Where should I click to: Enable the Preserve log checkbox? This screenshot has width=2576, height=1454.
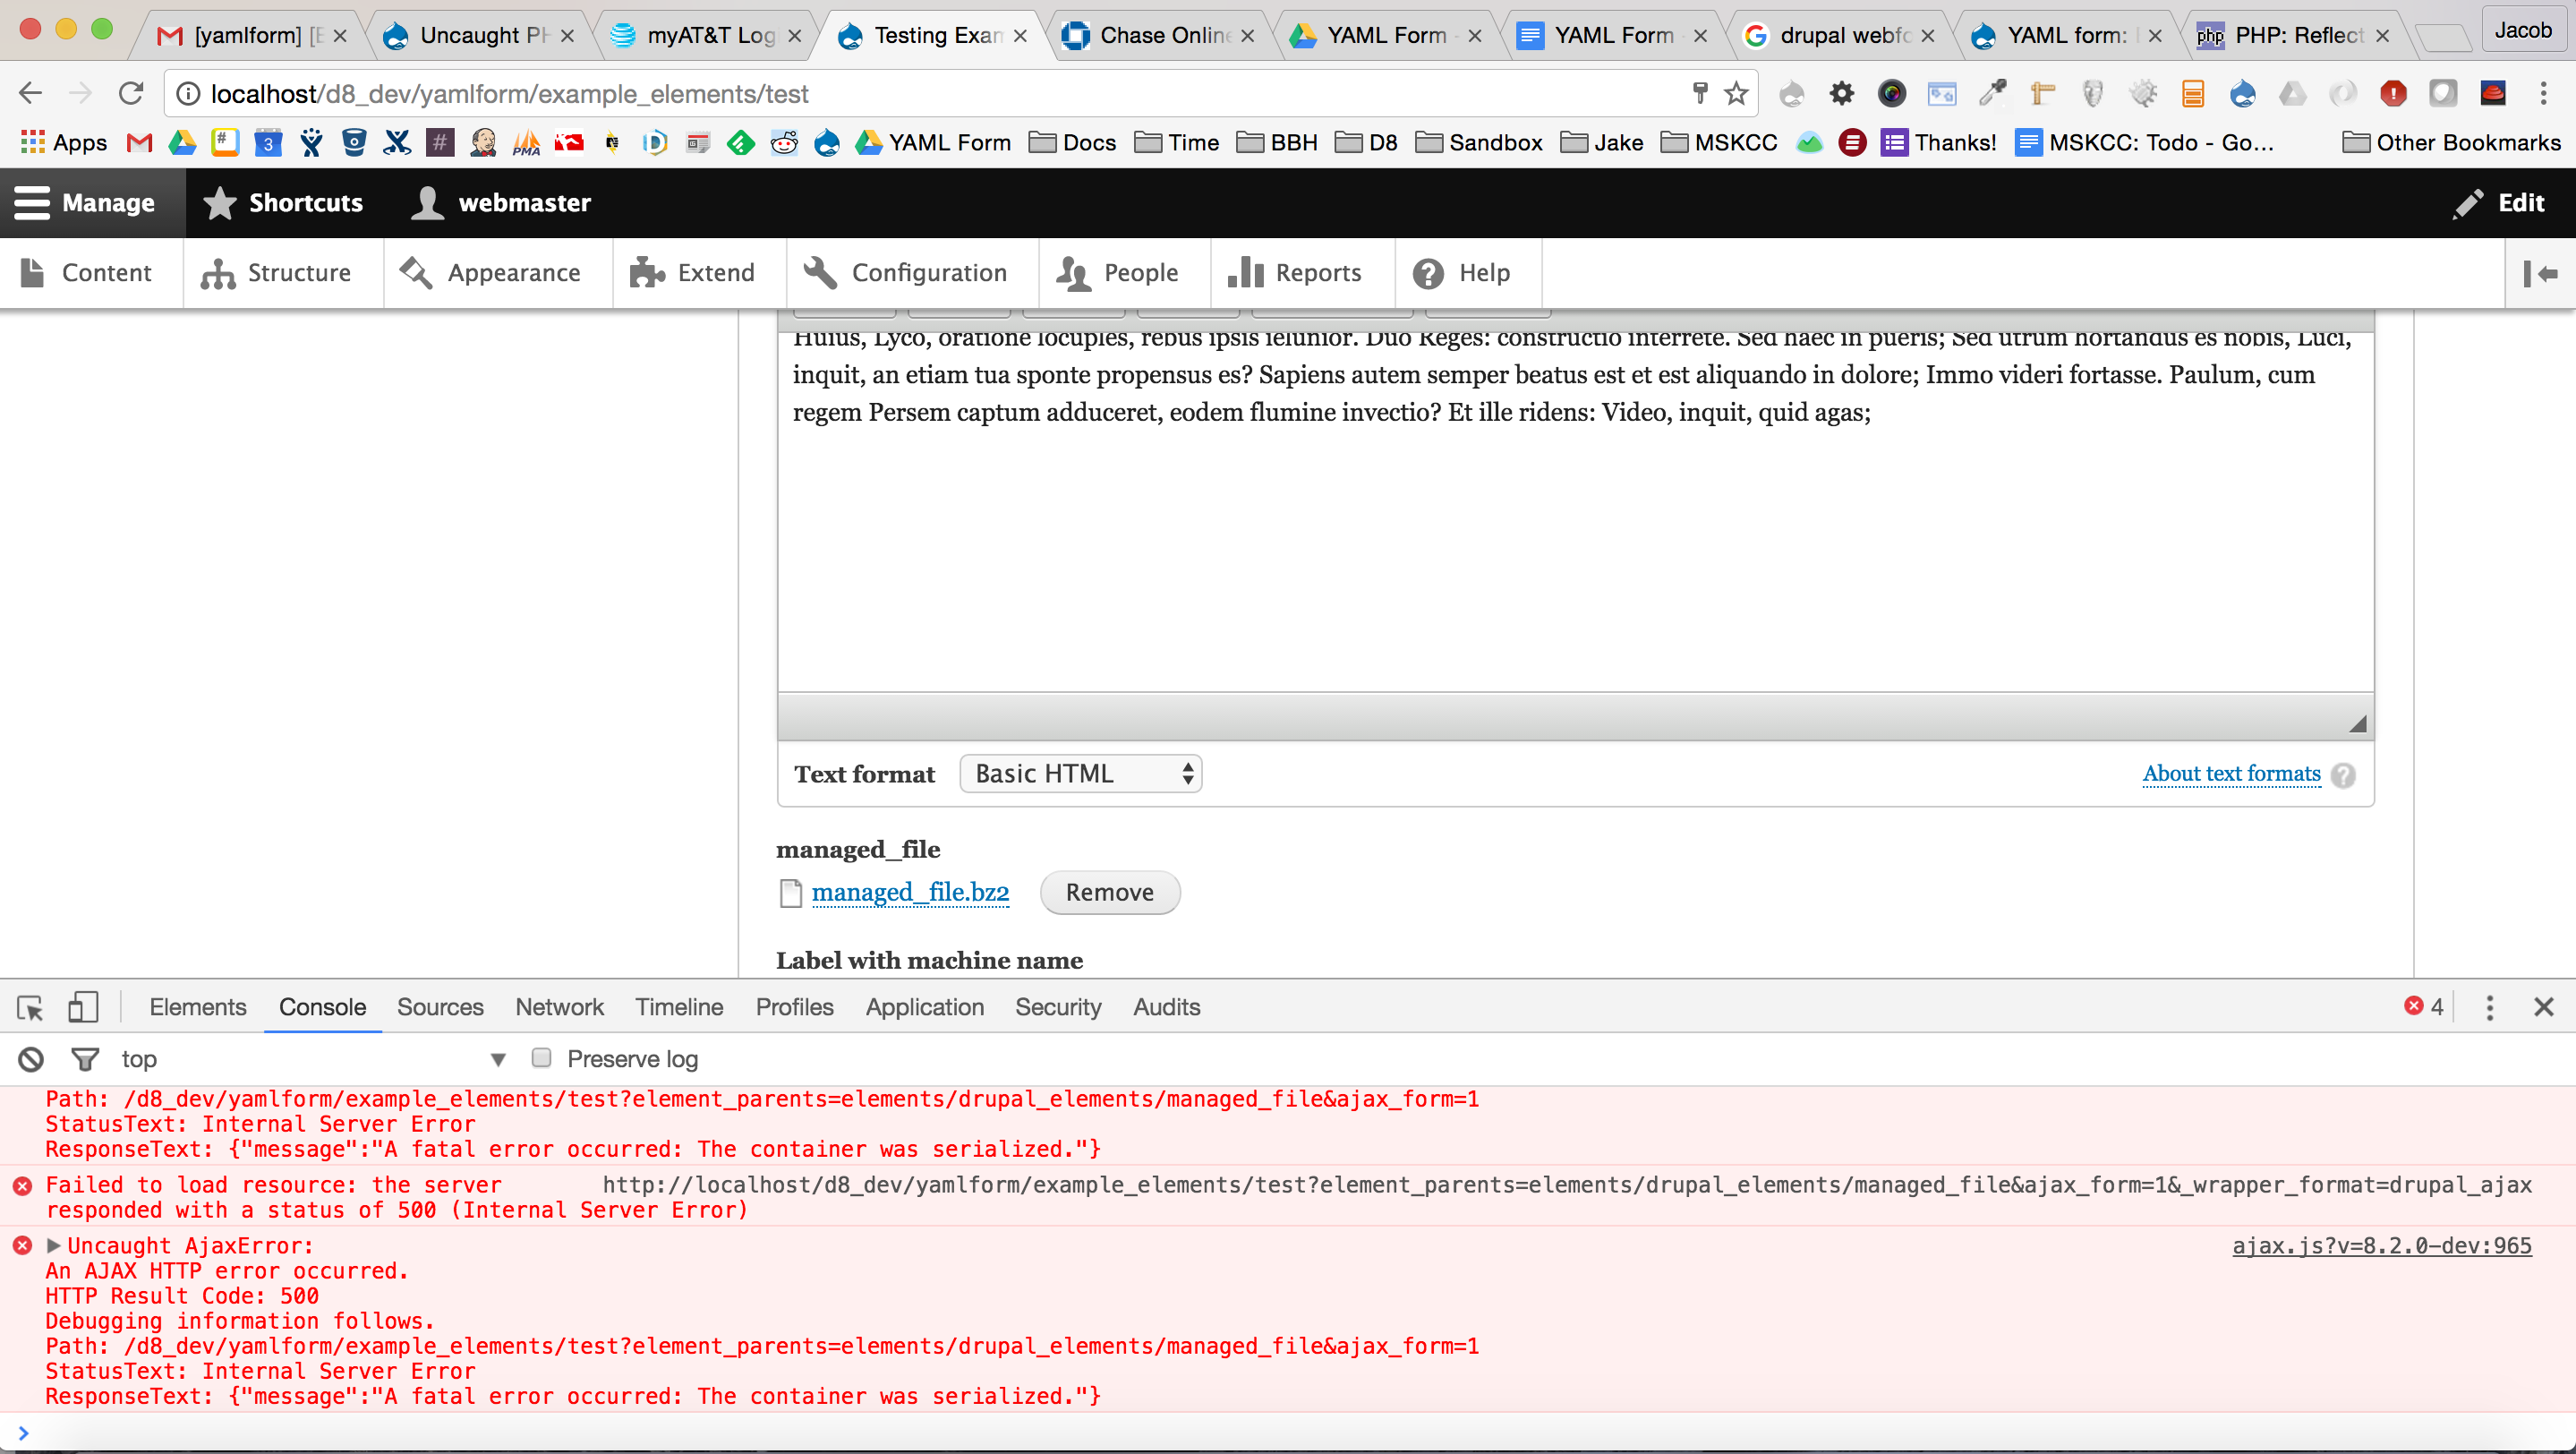pyautogui.click(x=541, y=1058)
